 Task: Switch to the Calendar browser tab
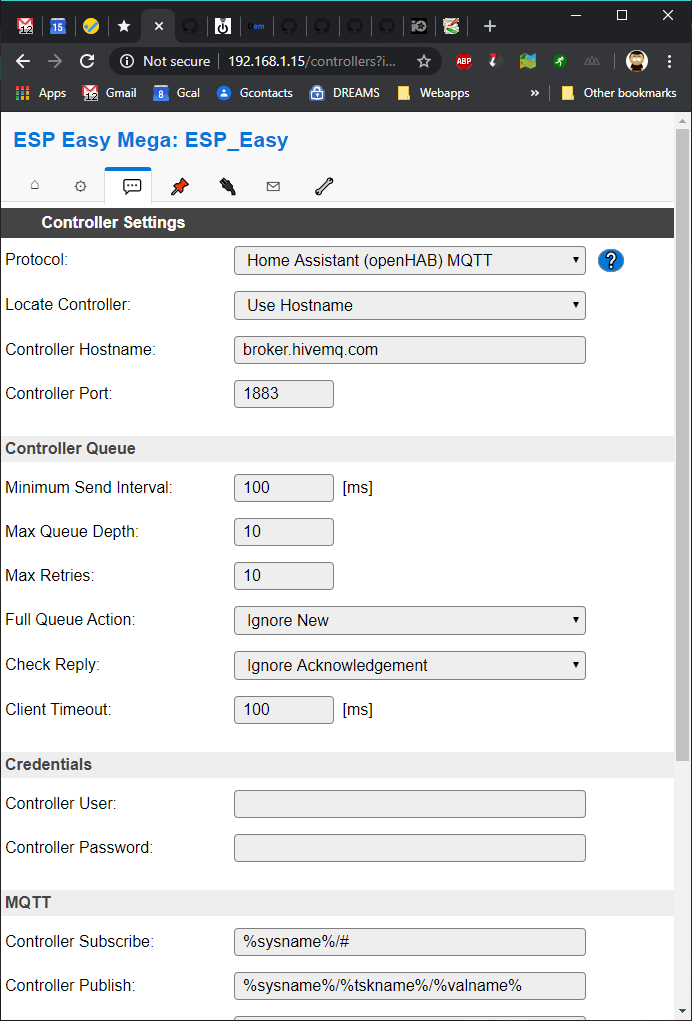click(59, 26)
